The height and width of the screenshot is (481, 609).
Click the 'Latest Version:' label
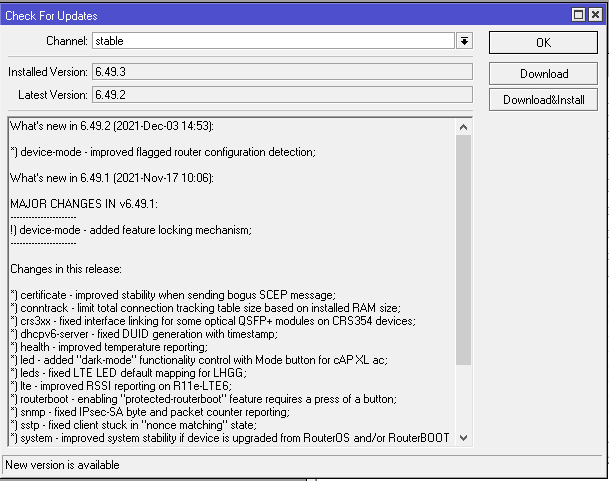53,95
